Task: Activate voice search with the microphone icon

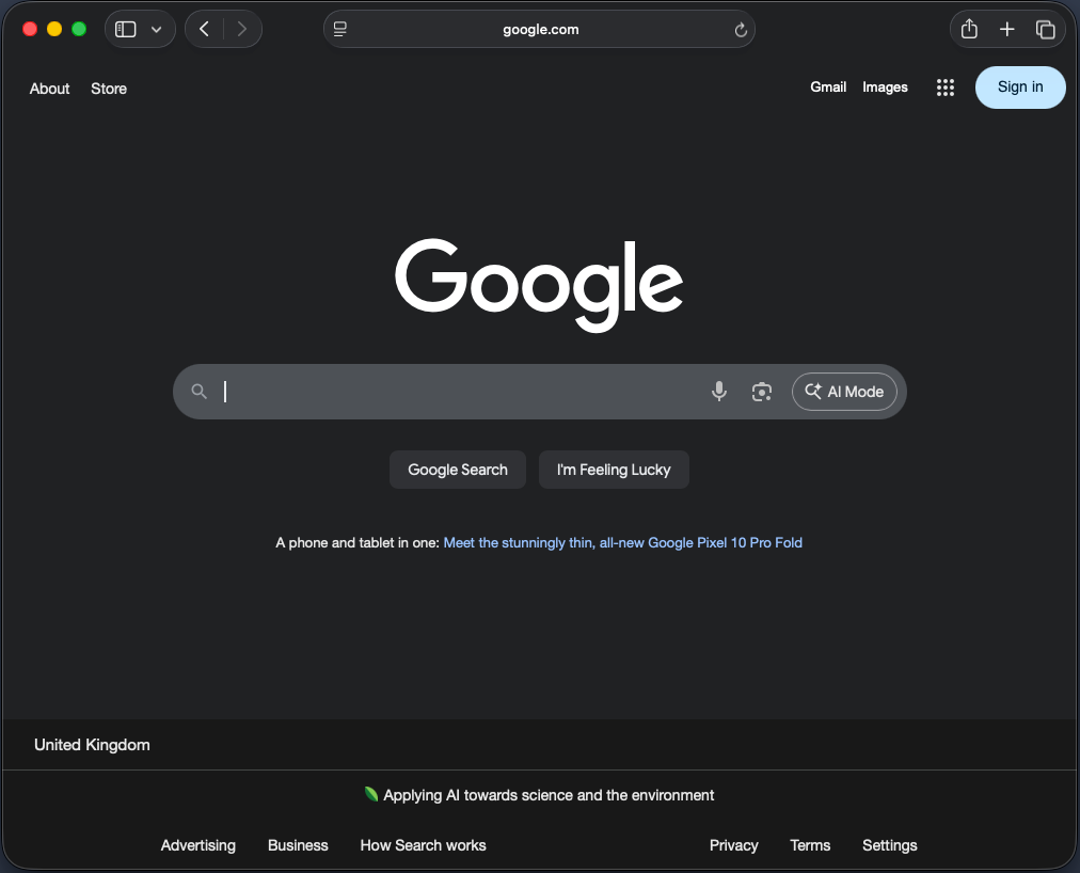Action: pyautogui.click(x=719, y=391)
